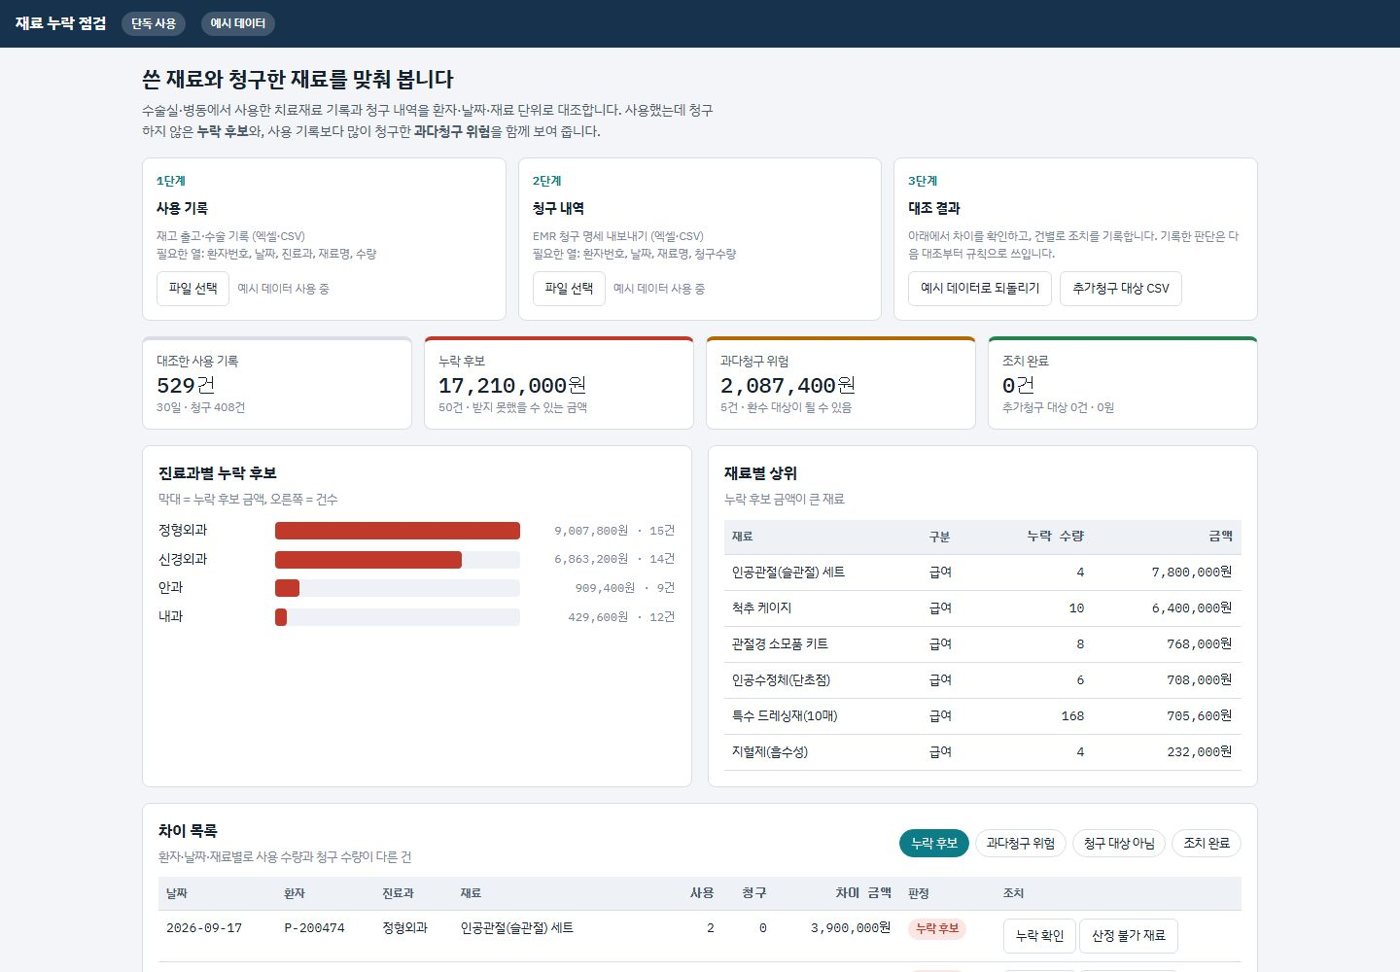
Task: Select the 대조한 사용 기록 529건 card
Action: coord(277,383)
